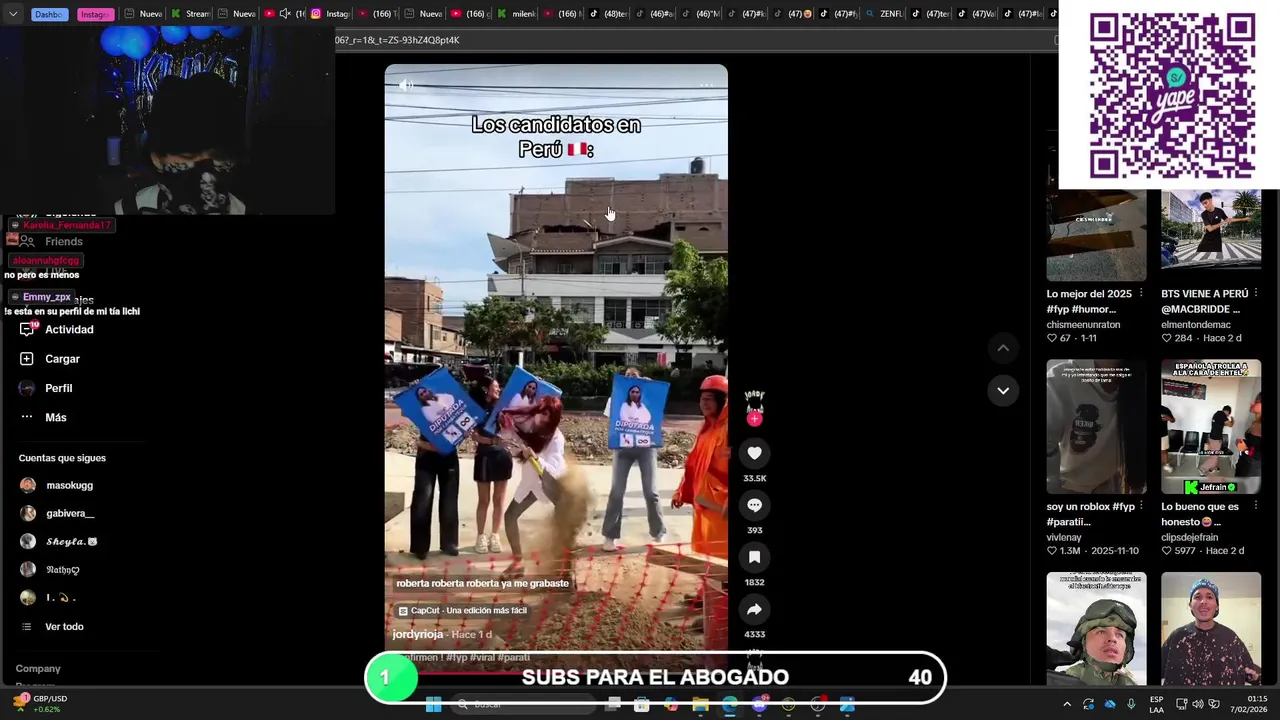Open OneDrive cloud tray icon

(1110, 704)
